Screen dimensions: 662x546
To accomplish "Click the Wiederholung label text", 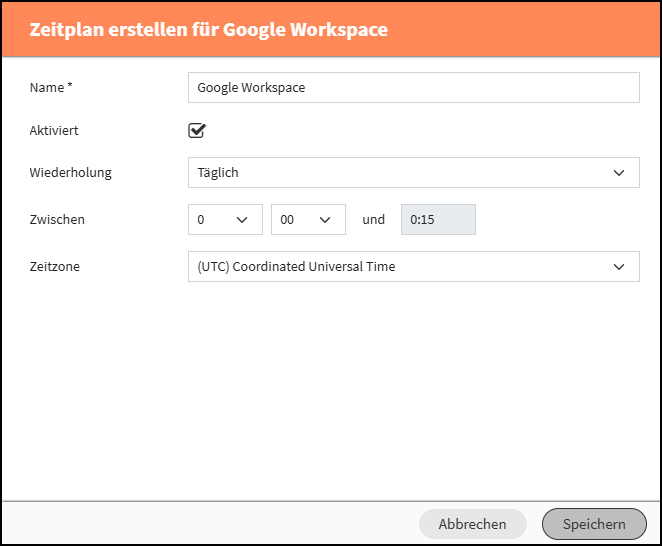I will [71, 173].
